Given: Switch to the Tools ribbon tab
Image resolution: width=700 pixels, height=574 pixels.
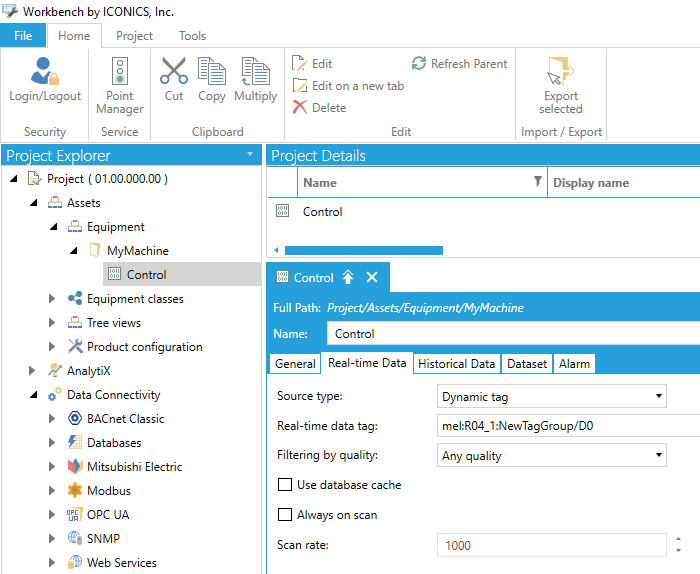Looking at the screenshot, I should [x=192, y=36].
